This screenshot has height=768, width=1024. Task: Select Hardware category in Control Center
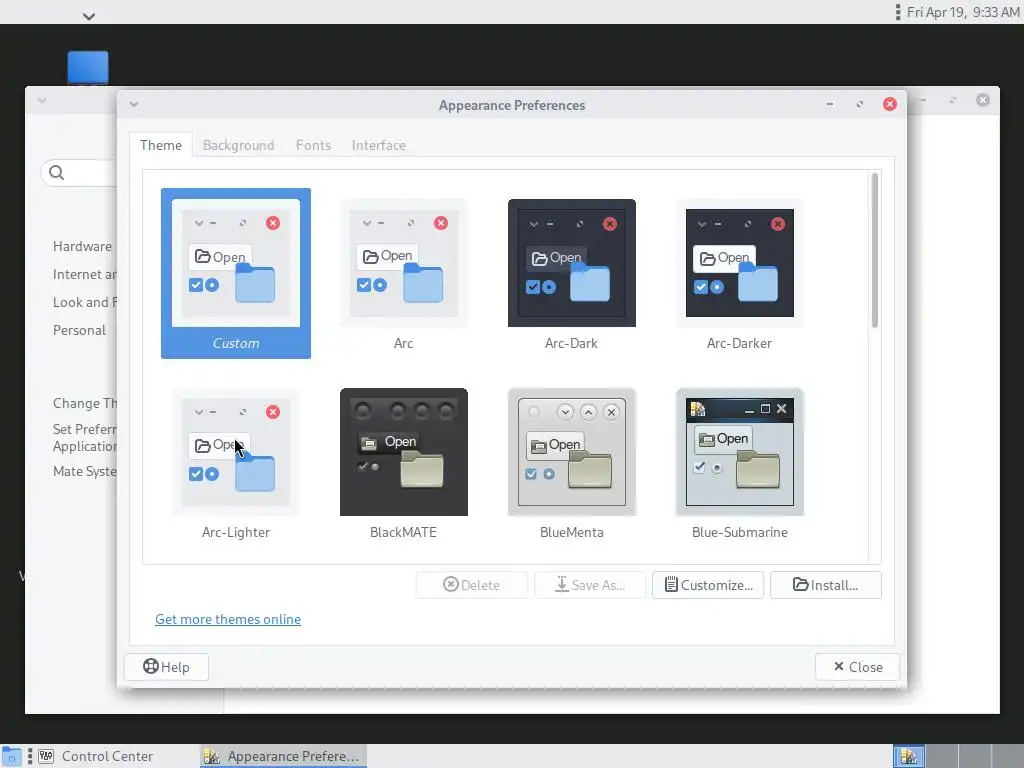point(82,246)
